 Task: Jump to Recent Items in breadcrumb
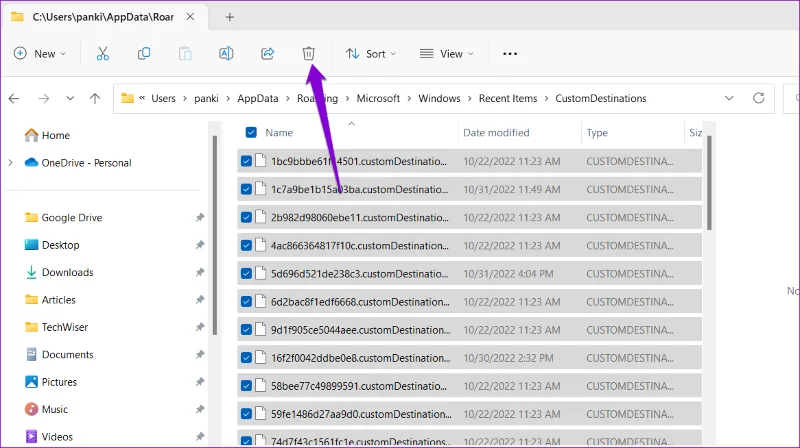tap(508, 98)
